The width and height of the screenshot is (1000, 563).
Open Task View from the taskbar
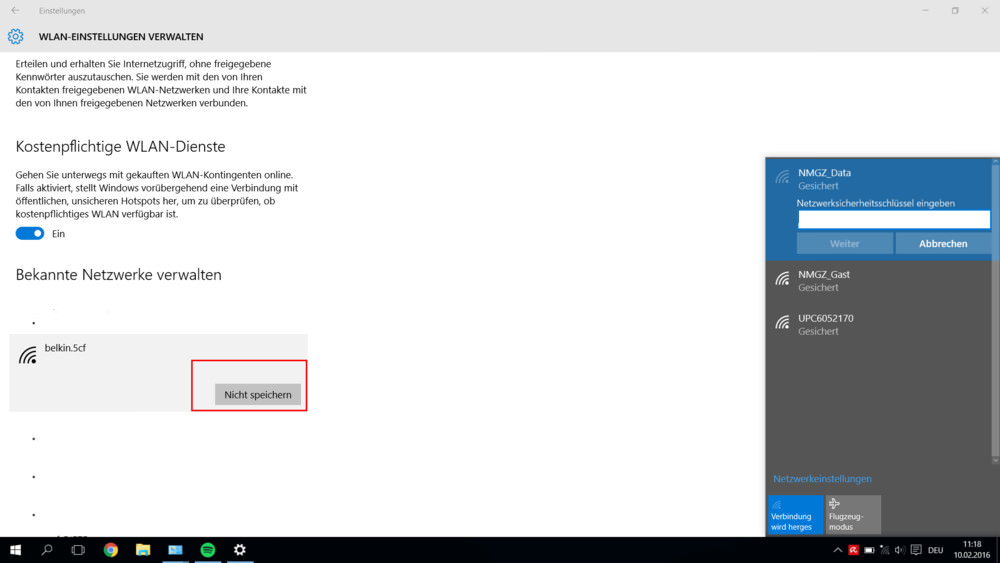click(x=78, y=550)
